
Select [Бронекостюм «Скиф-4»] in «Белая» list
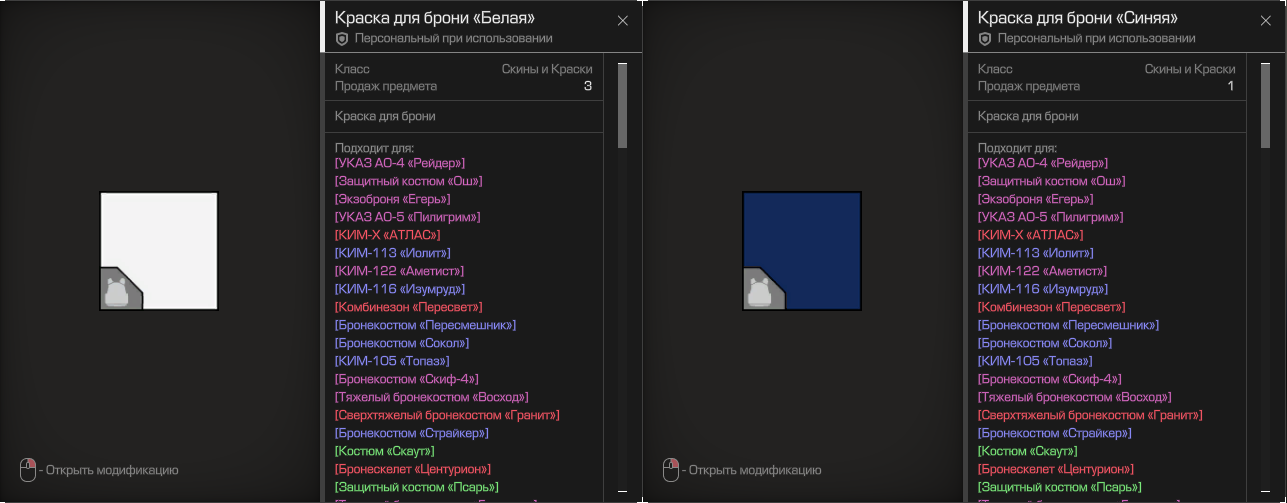407,379
